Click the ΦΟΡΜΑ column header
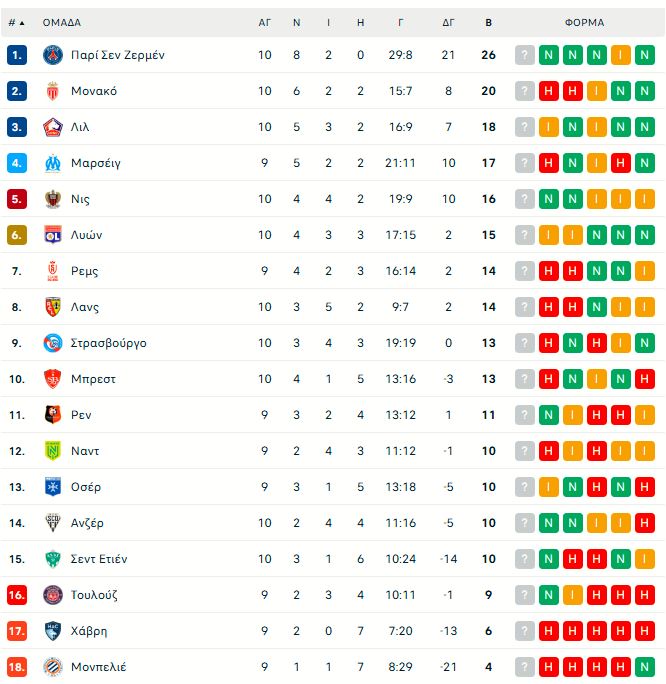The height and width of the screenshot is (684, 666). pos(584,22)
